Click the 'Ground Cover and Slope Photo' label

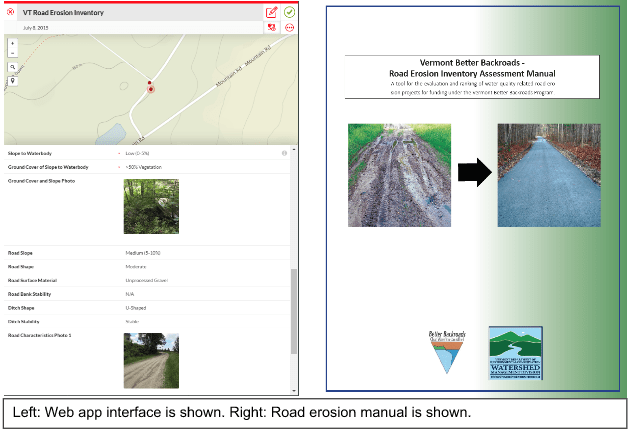(42, 181)
